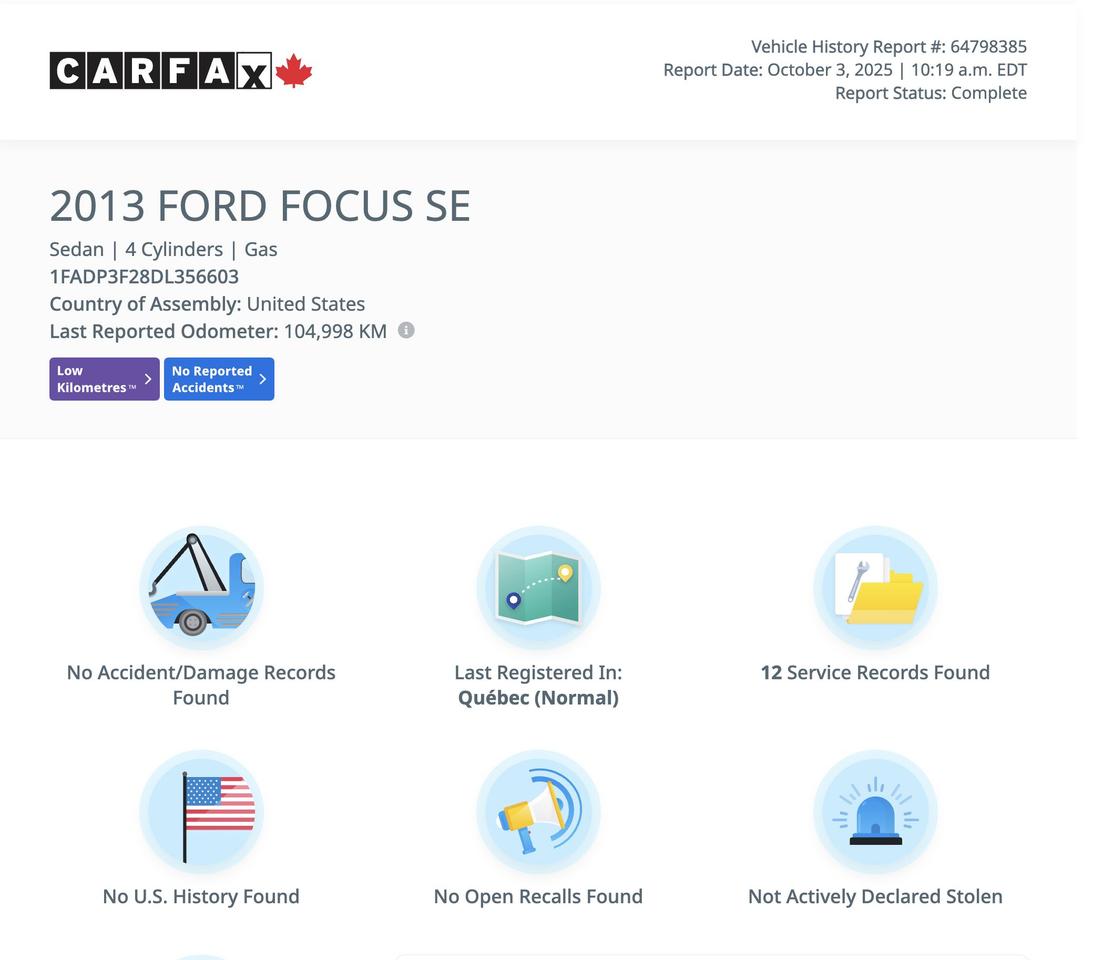
Task: Click 'No U.S. History Found' text
Action: tap(201, 896)
